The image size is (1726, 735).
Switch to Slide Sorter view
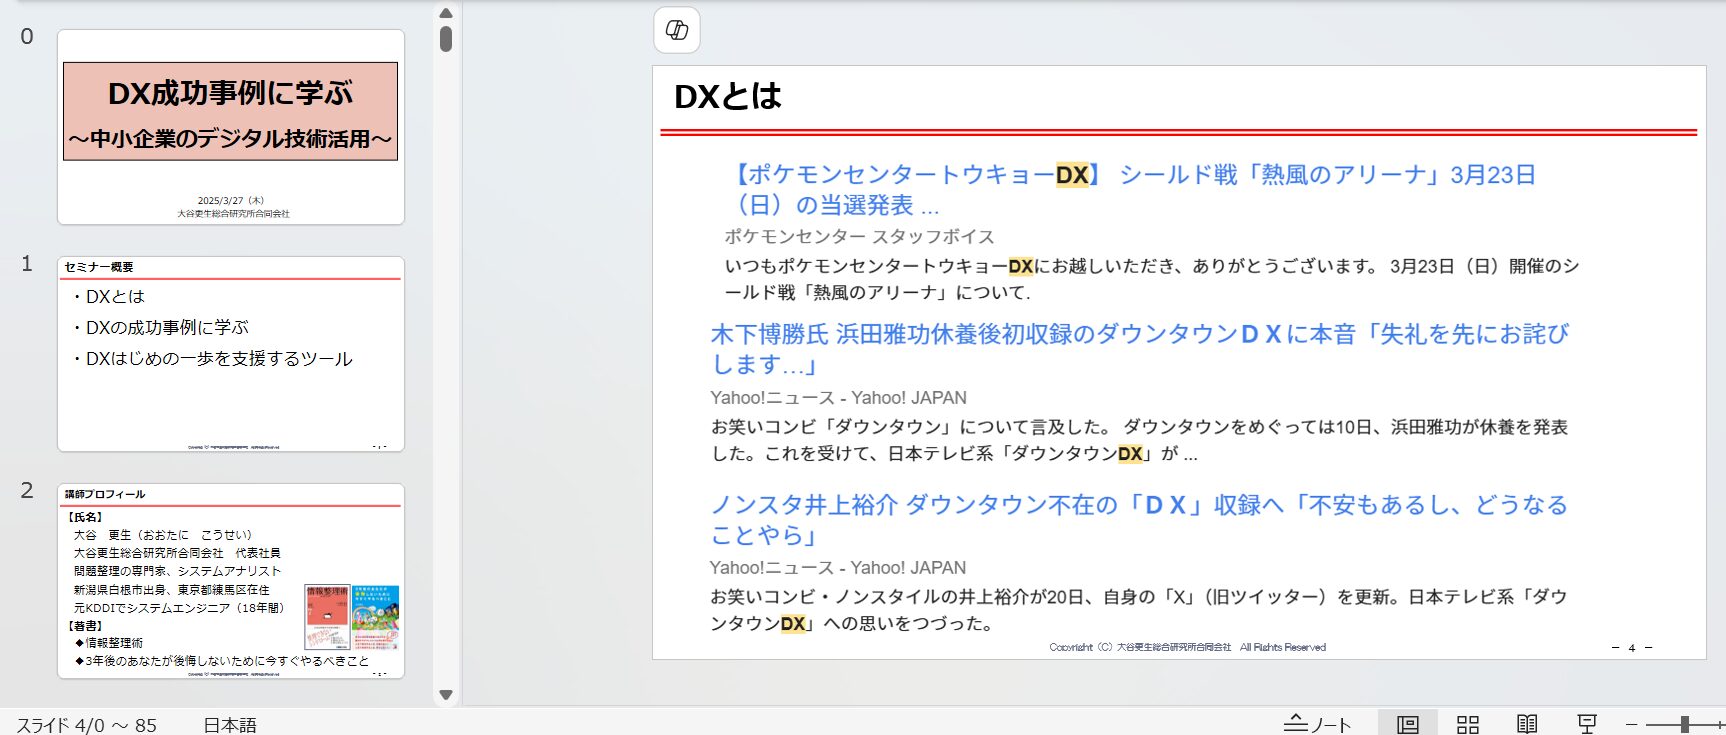(1467, 724)
